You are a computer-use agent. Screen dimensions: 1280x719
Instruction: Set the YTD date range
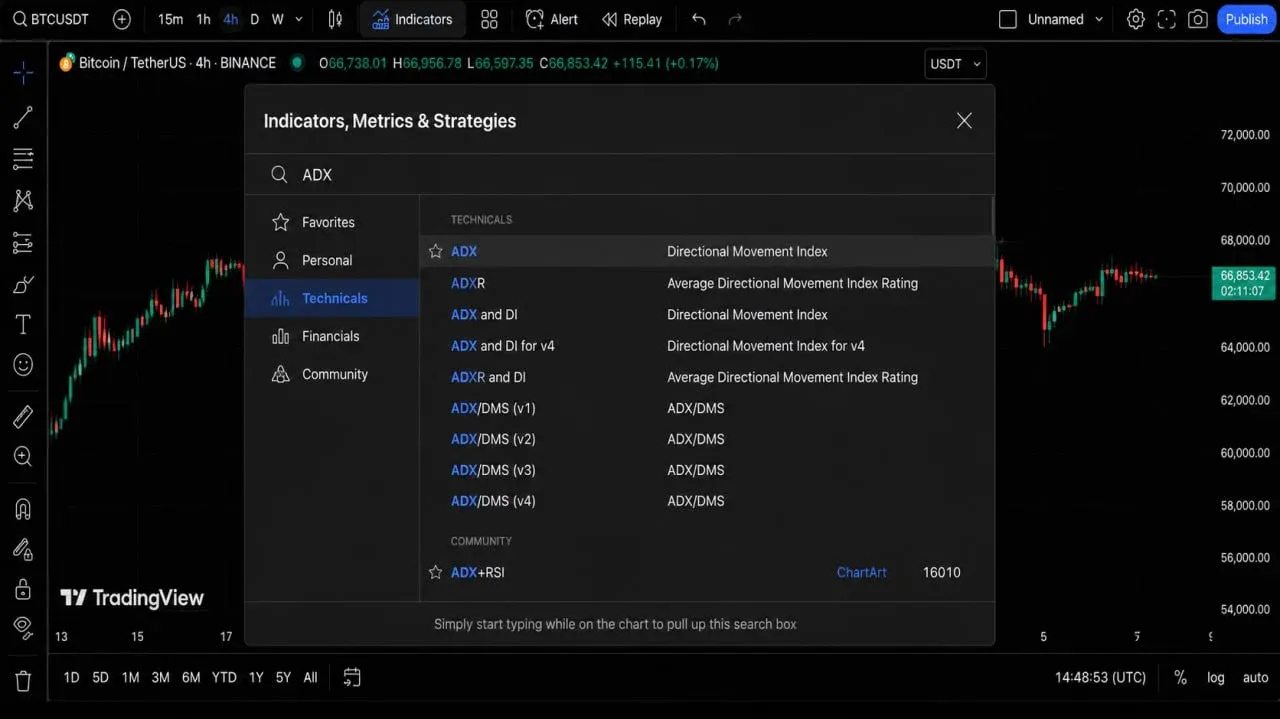pos(224,677)
